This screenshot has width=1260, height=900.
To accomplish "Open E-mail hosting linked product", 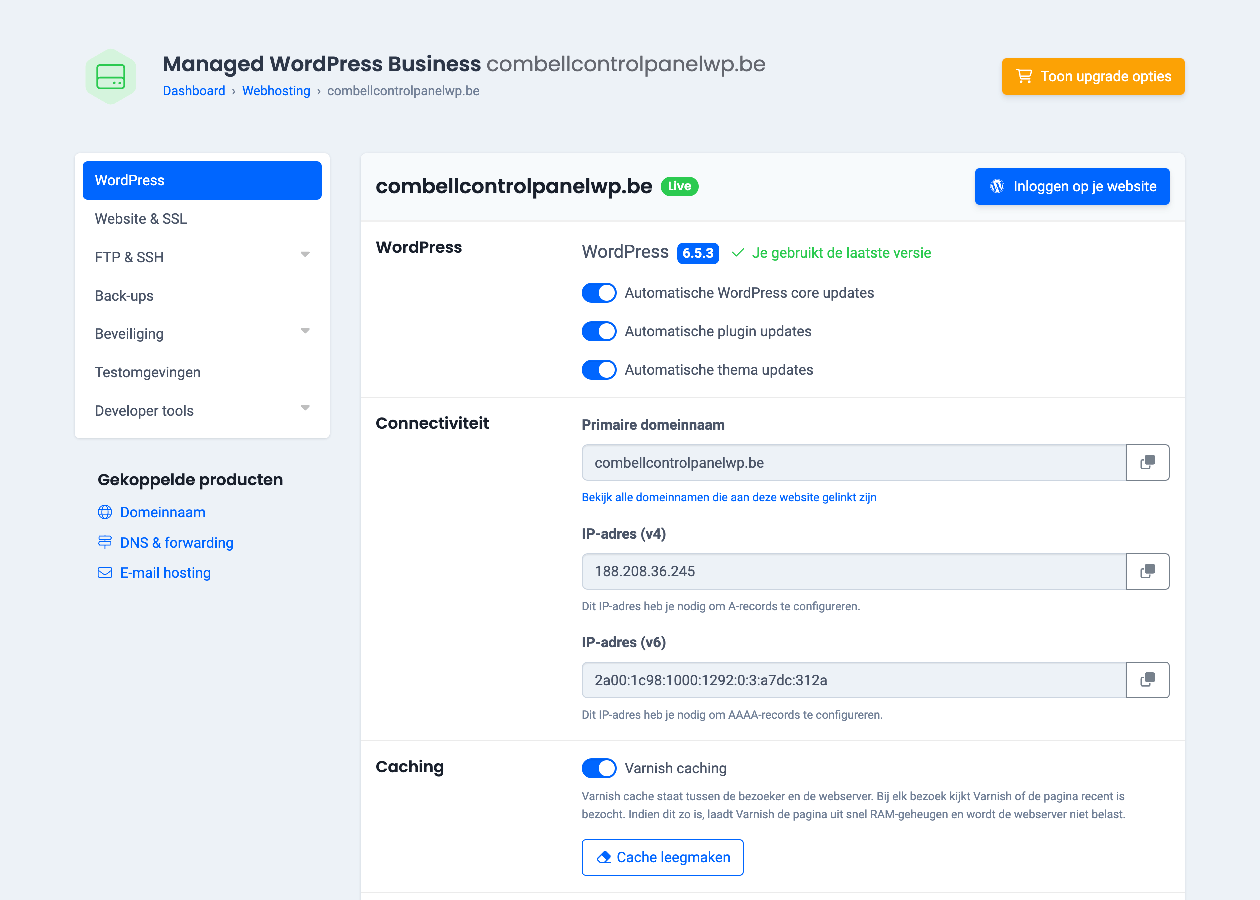I will (165, 573).
